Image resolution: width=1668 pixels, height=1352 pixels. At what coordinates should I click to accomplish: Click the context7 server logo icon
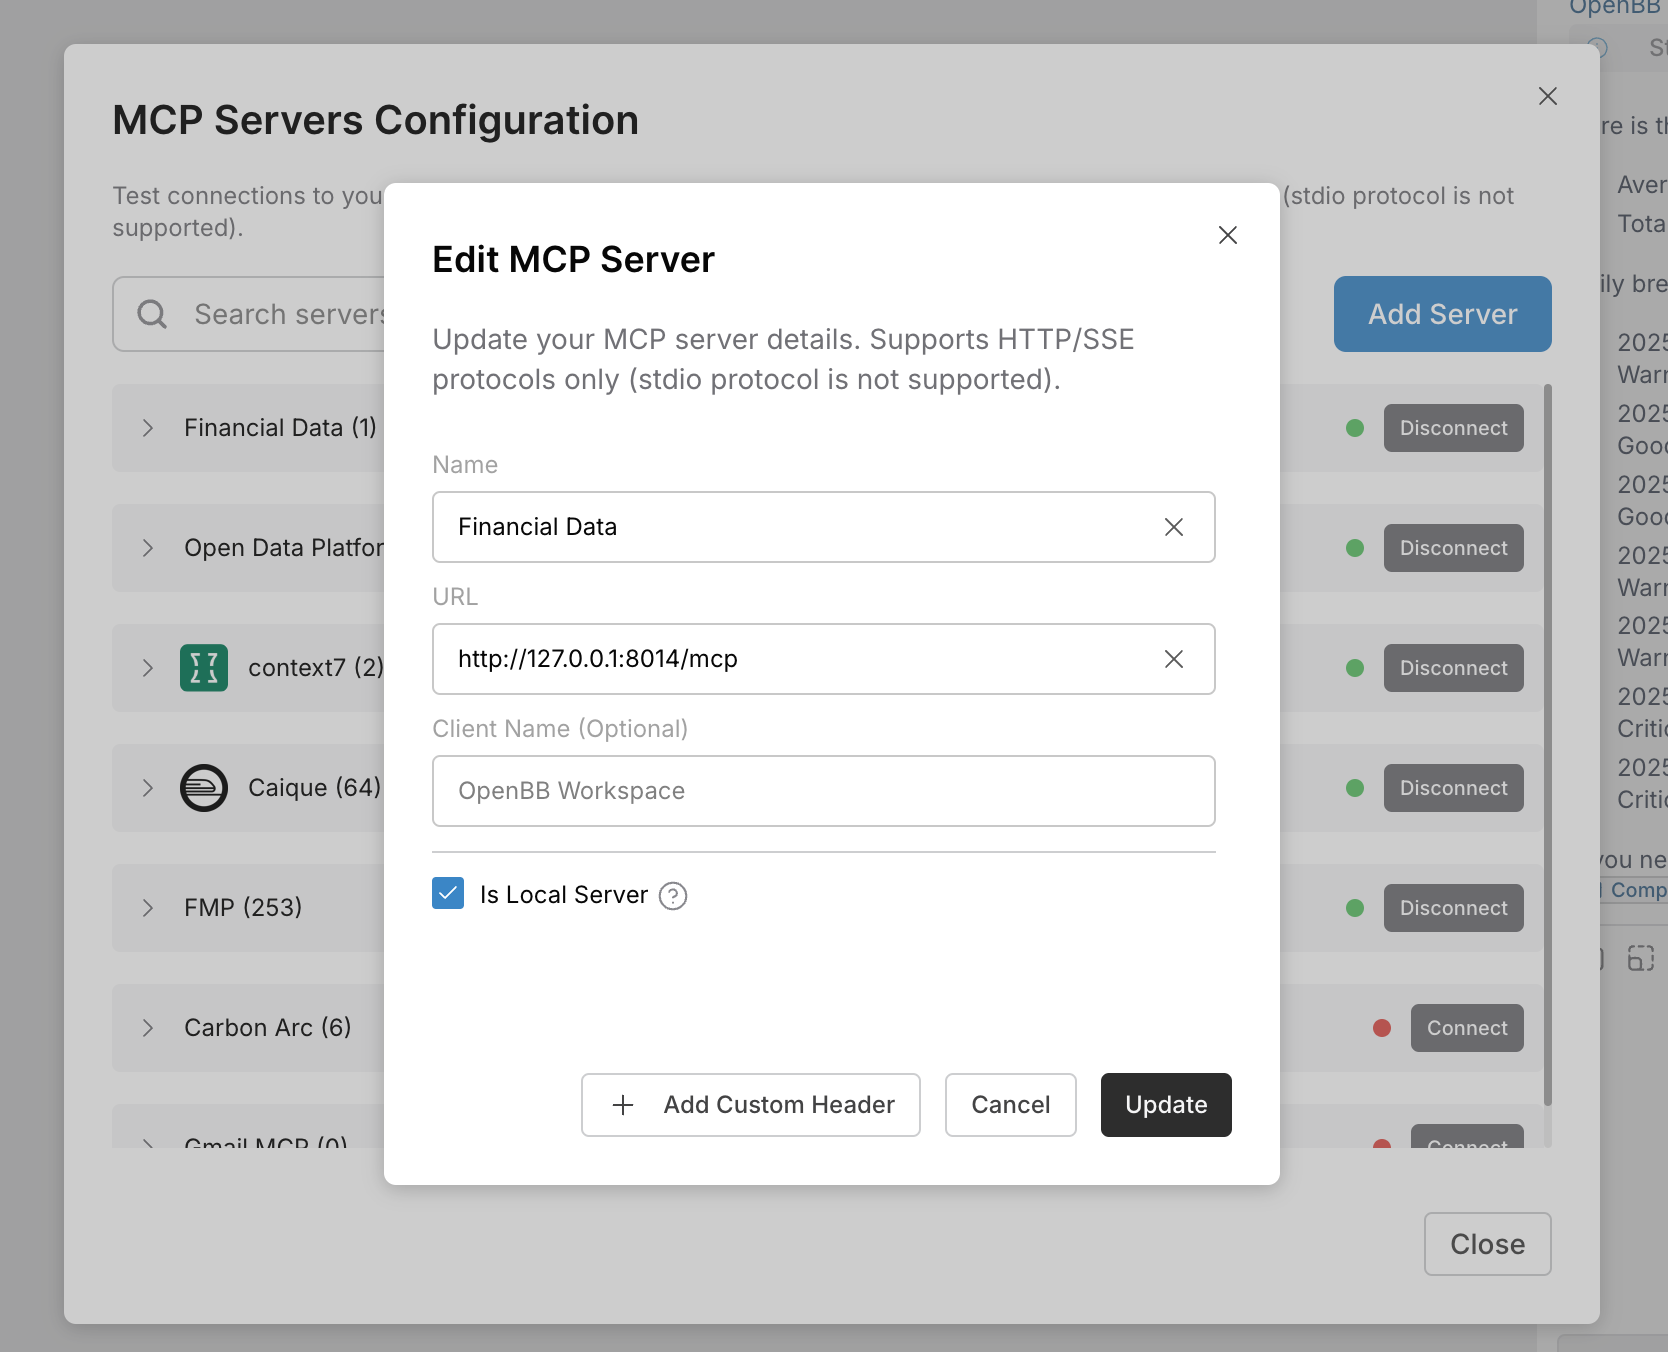click(x=204, y=668)
